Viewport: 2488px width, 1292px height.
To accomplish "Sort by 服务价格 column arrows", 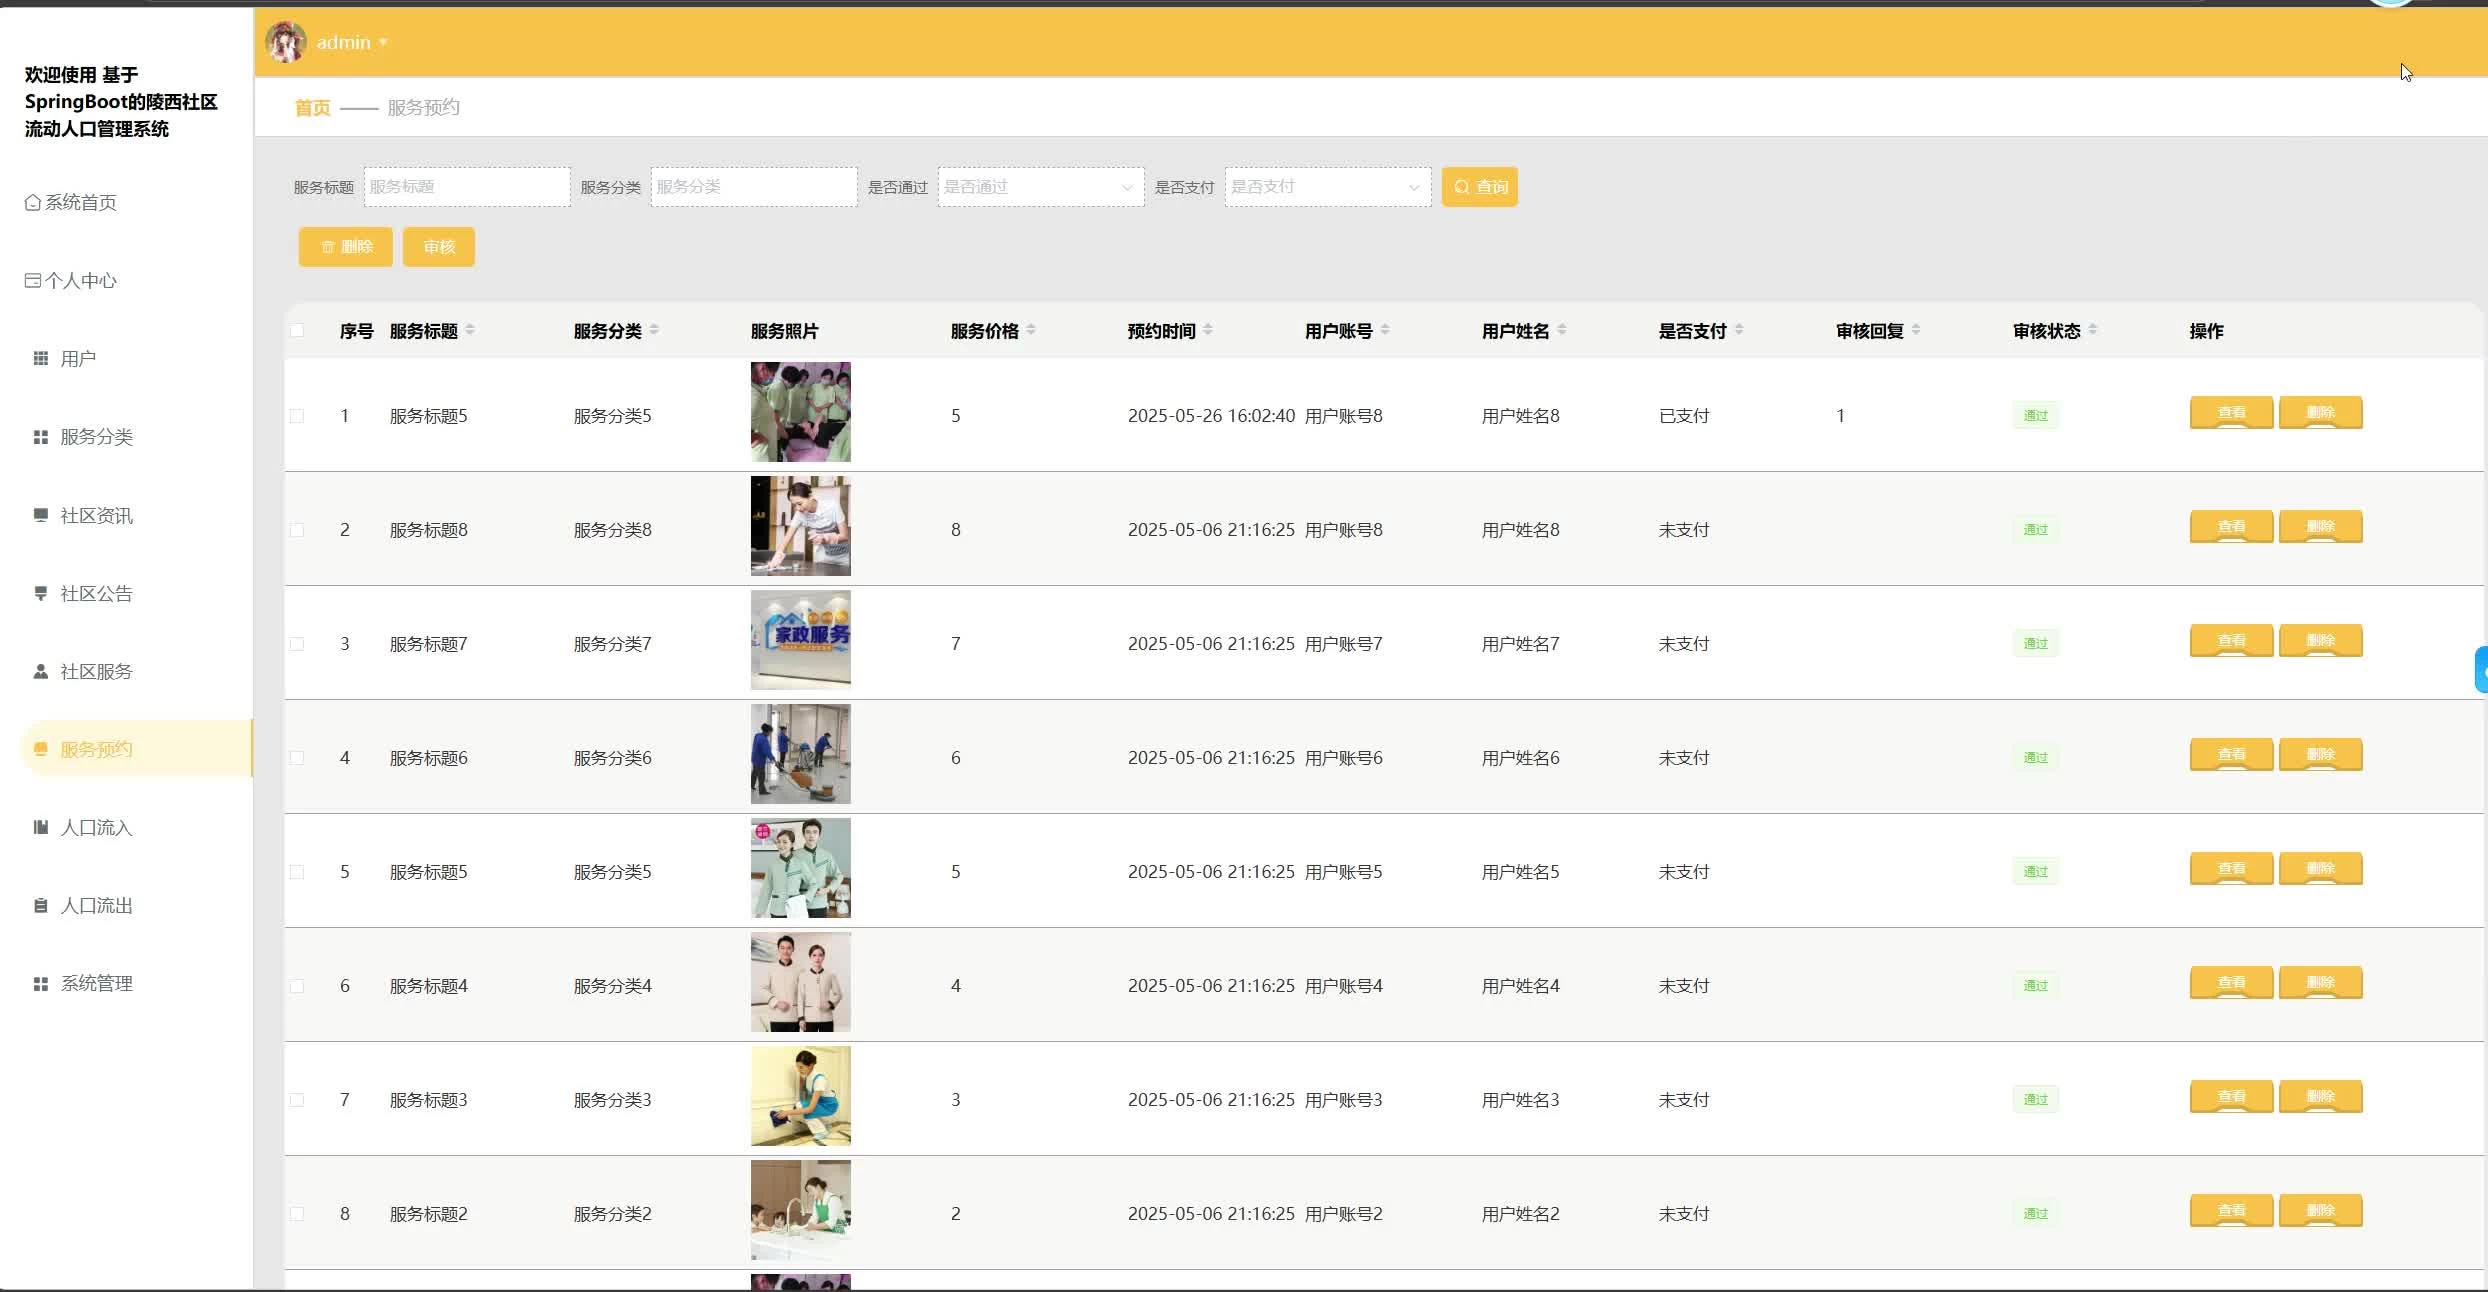I will (1031, 331).
